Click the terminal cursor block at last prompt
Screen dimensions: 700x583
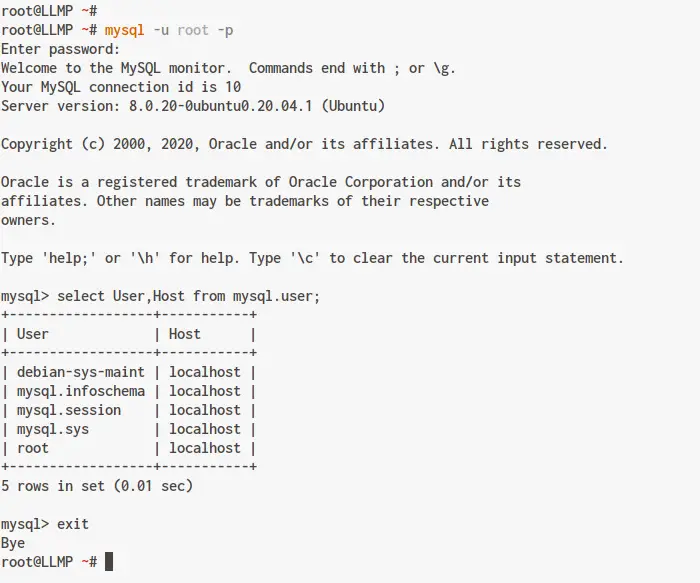(x=109, y=562)
